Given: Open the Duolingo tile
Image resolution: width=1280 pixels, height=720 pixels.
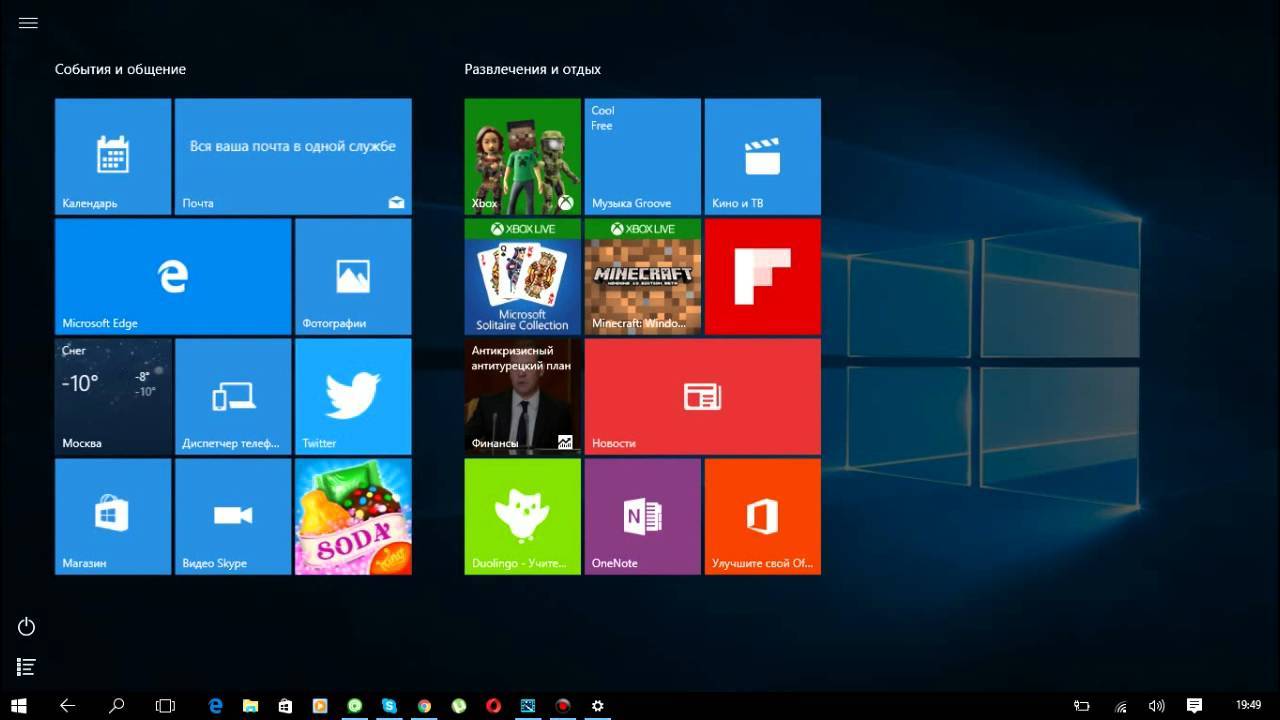Looking at the screenshot, I should click(522, 516).
